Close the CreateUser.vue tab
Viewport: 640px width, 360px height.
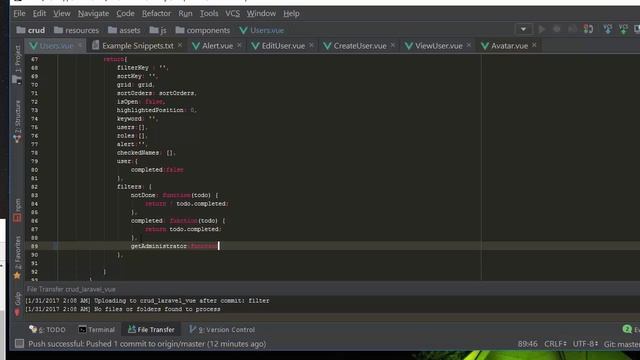(393, 45)
